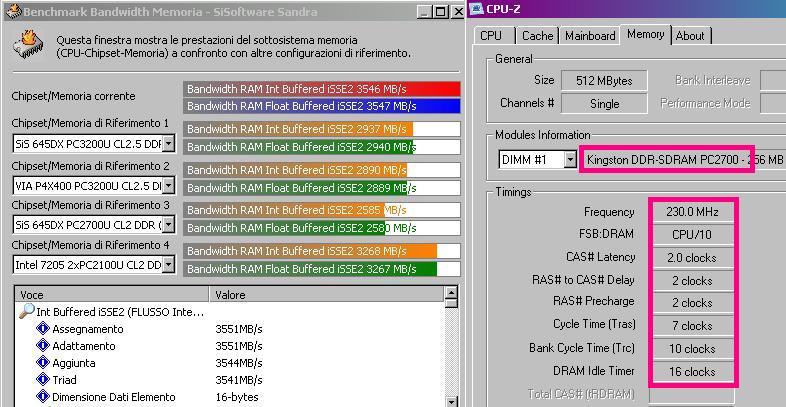
Task: Click the info icon next to Adattamento
Action: pyautogui.click(x=44, y=345)
